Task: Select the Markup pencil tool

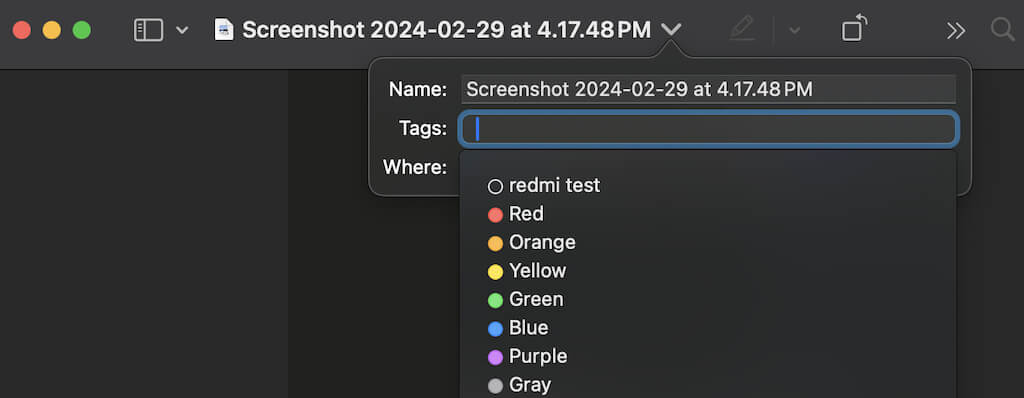Action: click(x=742, y=29)
